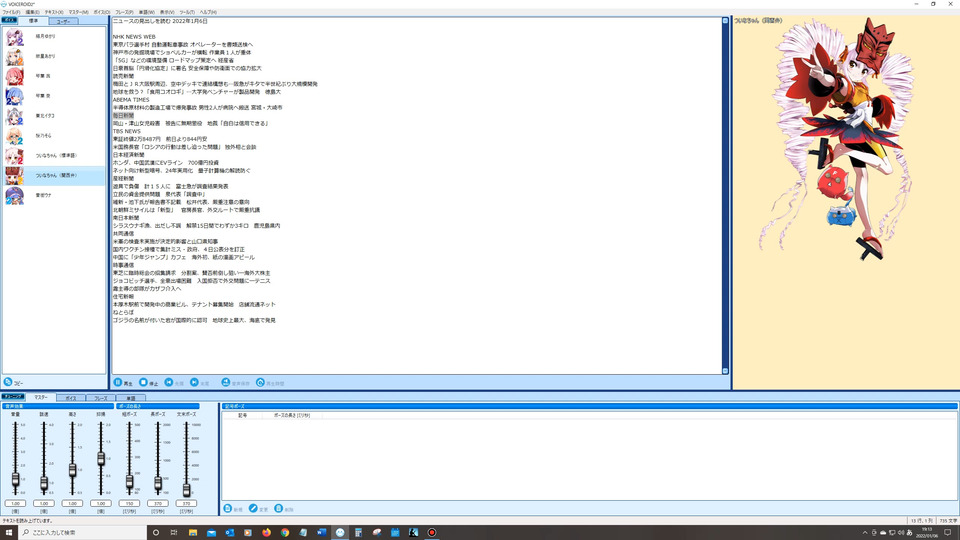This screenshot has height=540, width=960.
Task: Adjust the 抑揚 intonation slider handle
Action: (x=101, y=459)
